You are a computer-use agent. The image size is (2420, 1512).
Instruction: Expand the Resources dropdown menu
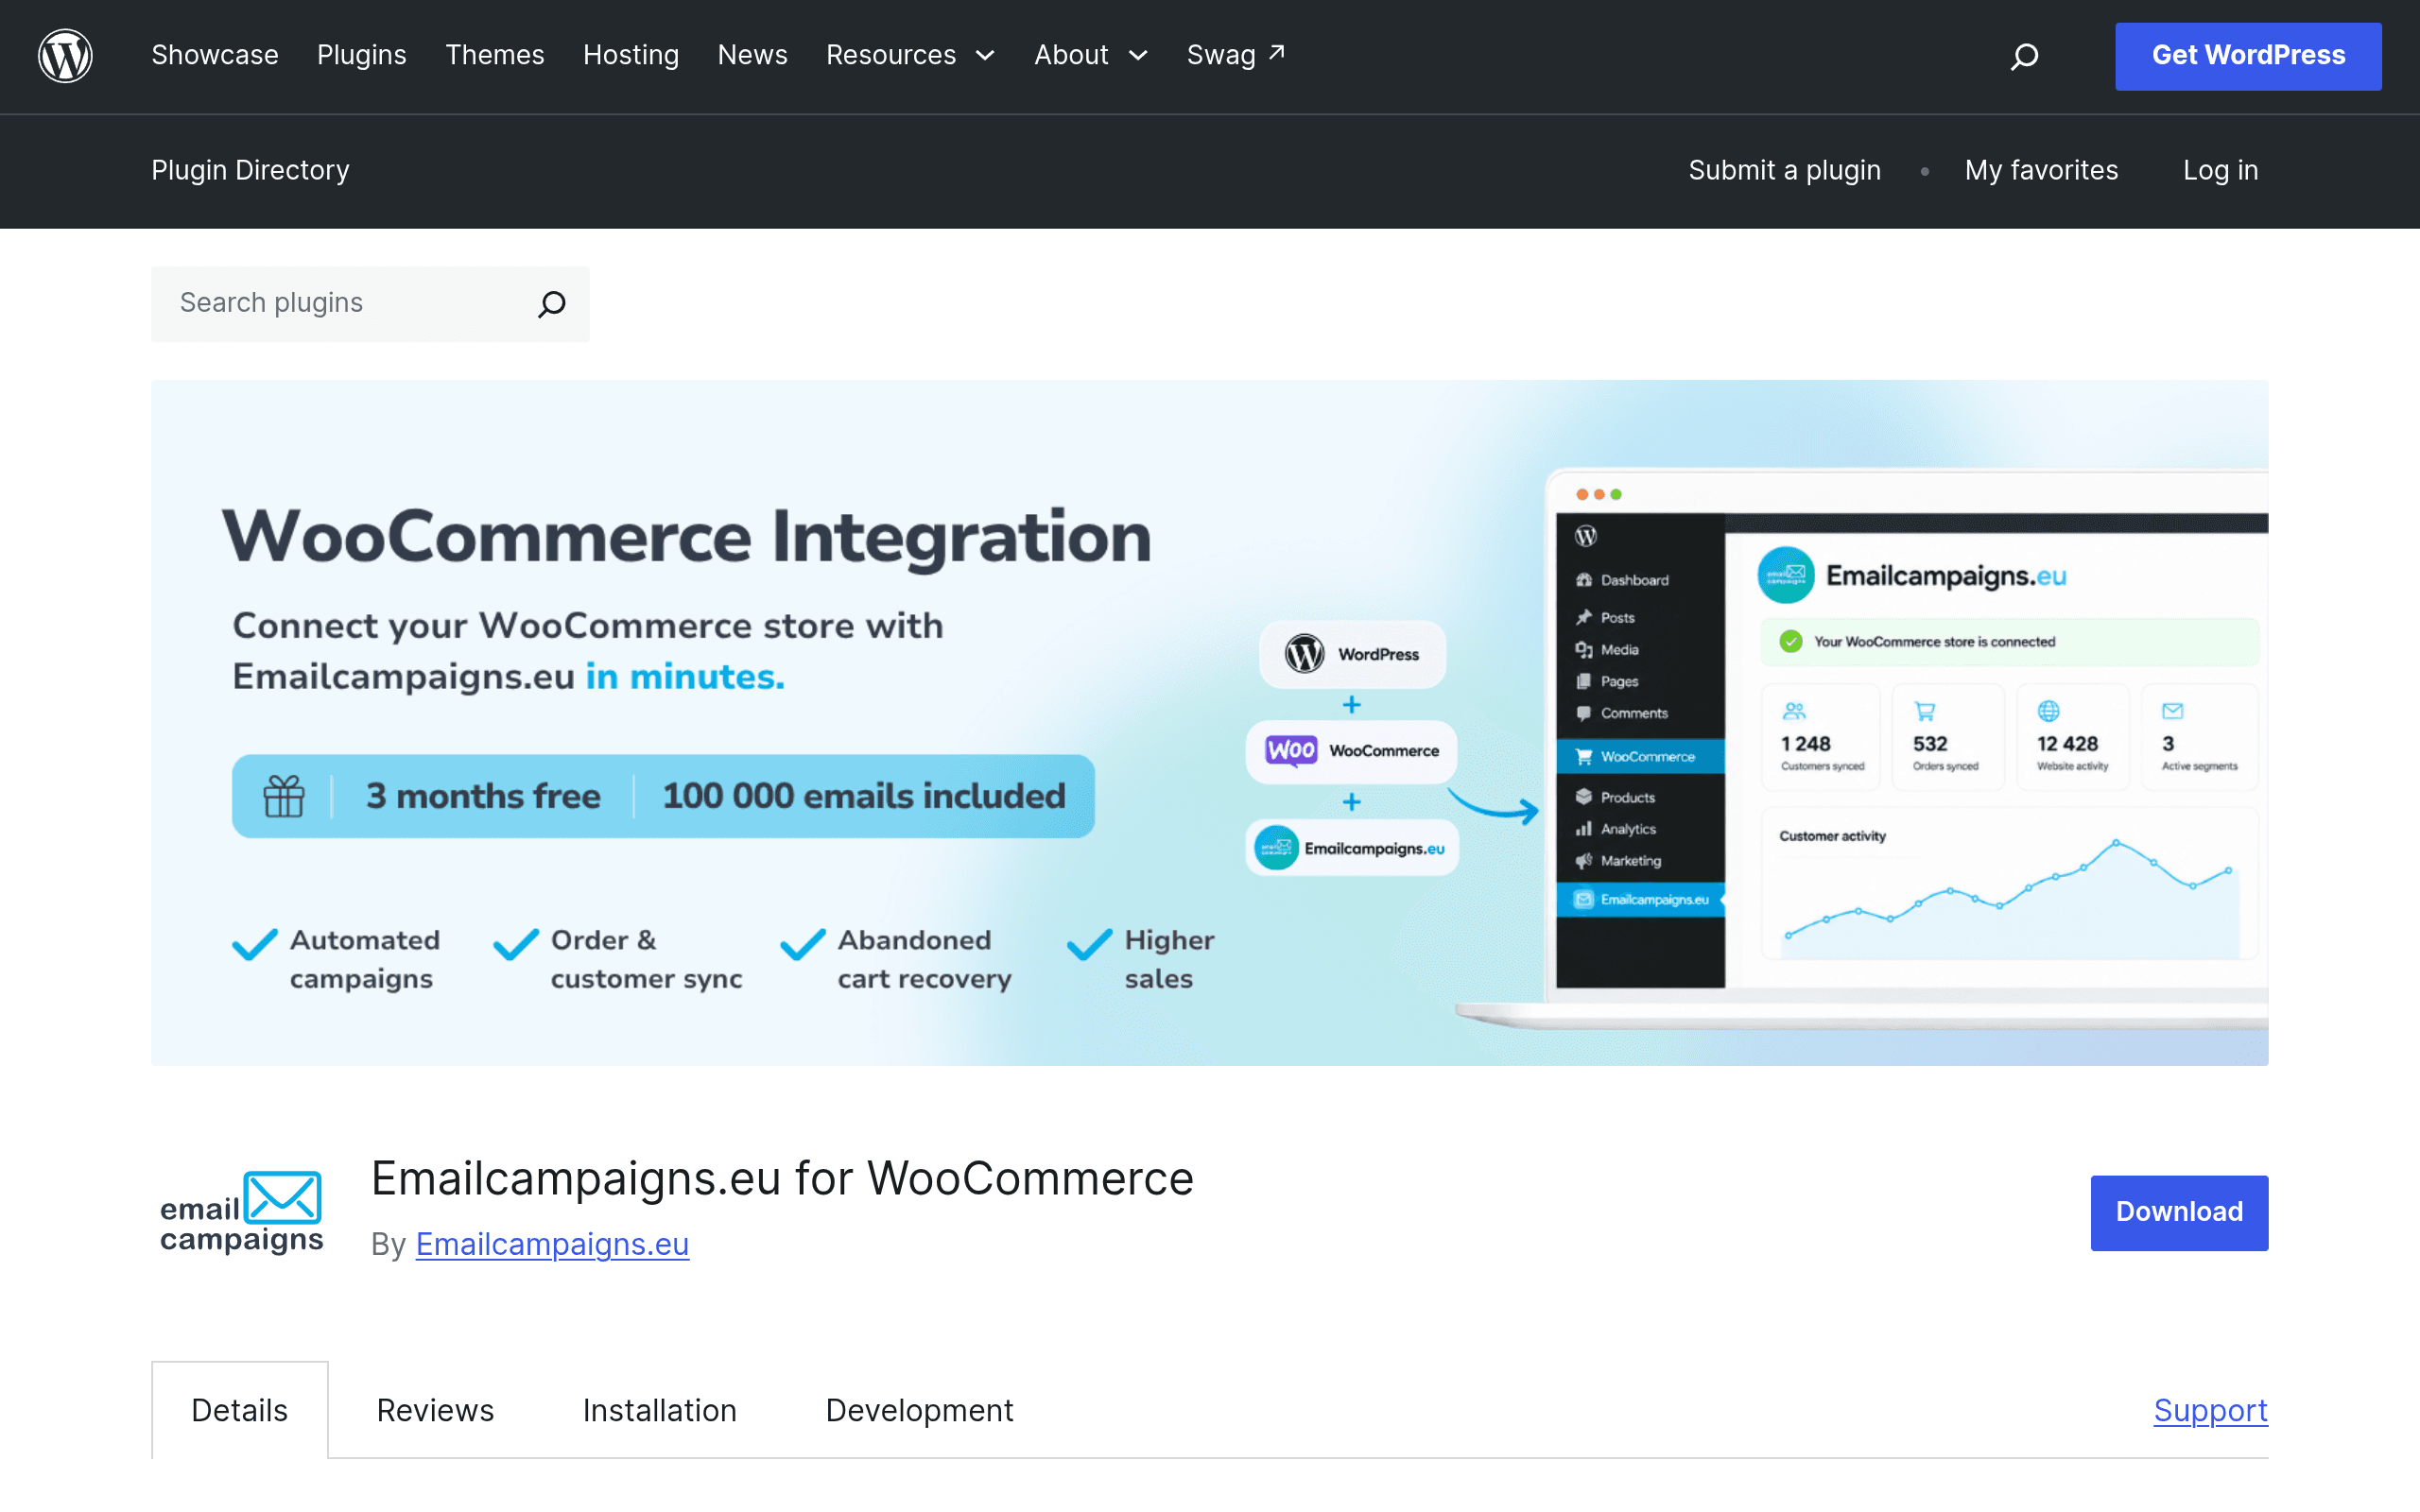(x=911, y=55)
